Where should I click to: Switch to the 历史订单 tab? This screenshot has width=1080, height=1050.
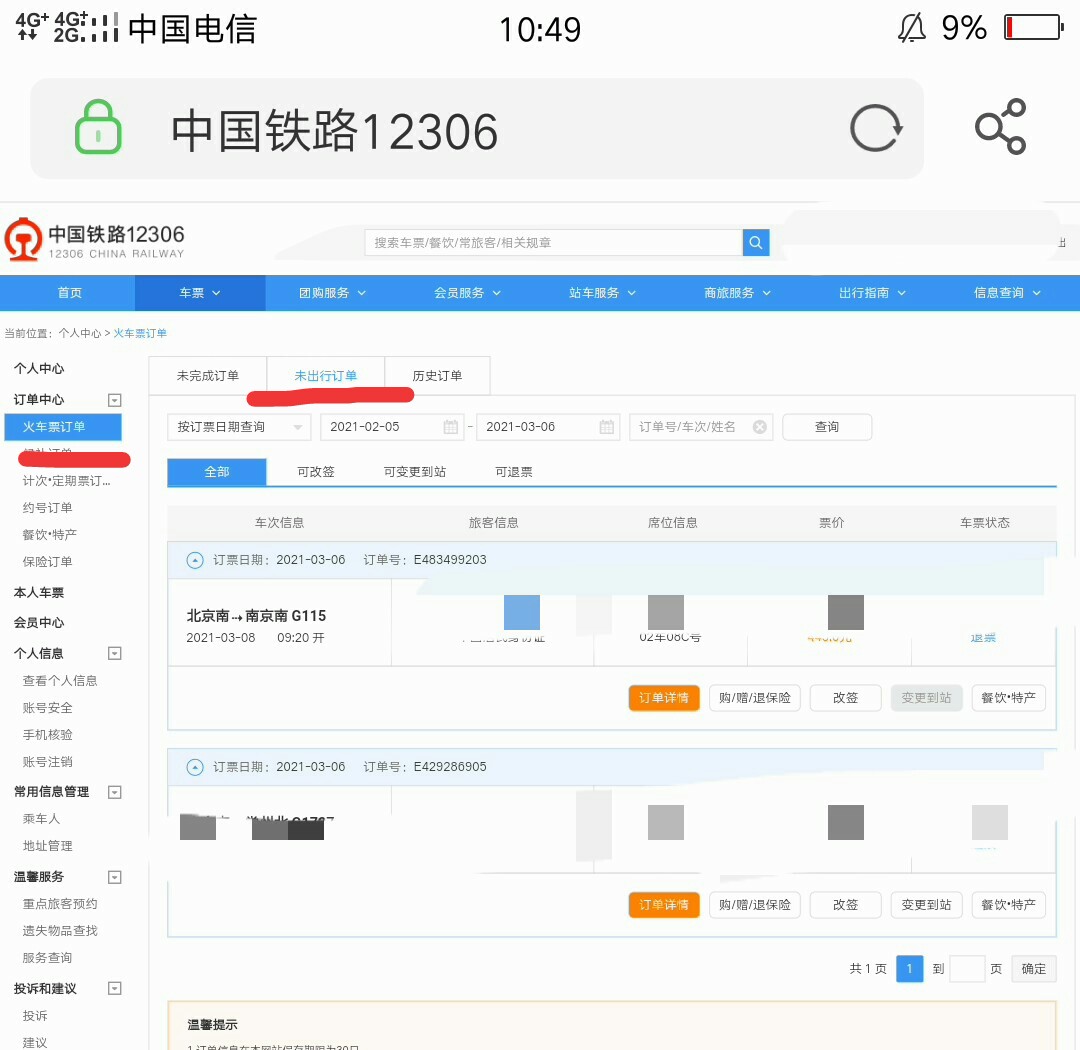[437, 375]
